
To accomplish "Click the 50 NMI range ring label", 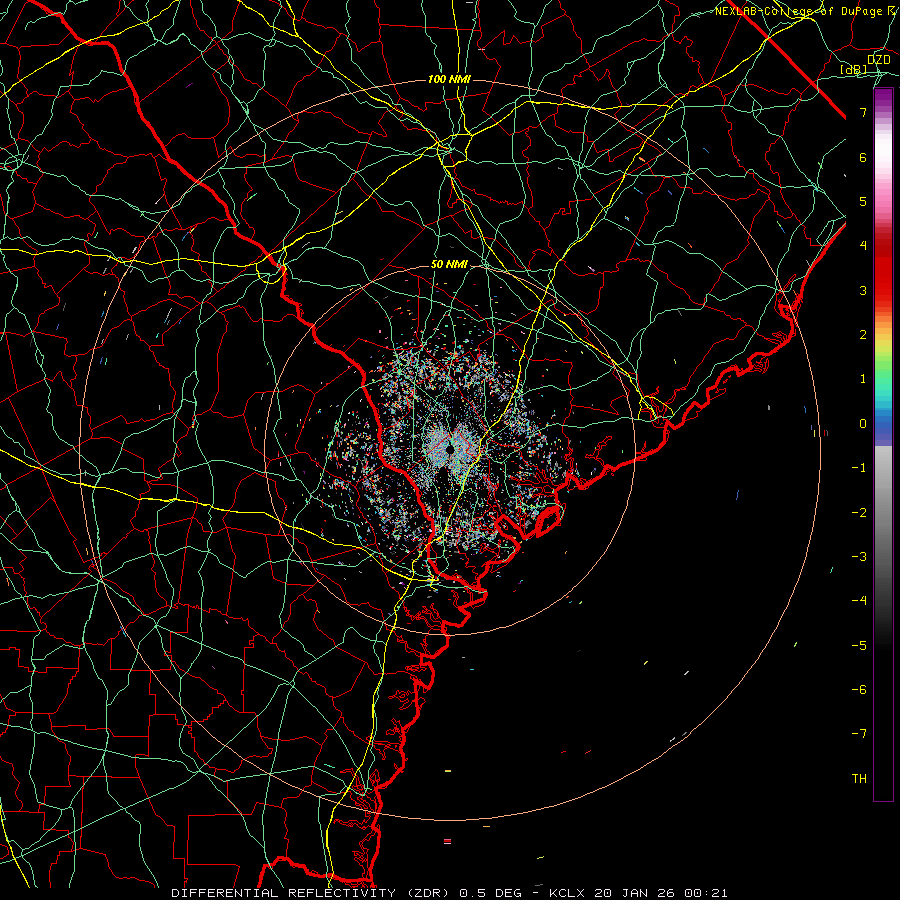I will click(449, 265).
